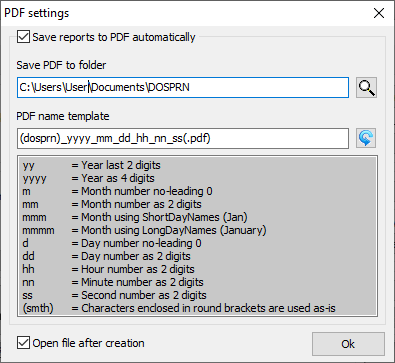
Task: Select the '(smth) = Characters enclosed in round brackets' line
Action: tap(179, 308)
